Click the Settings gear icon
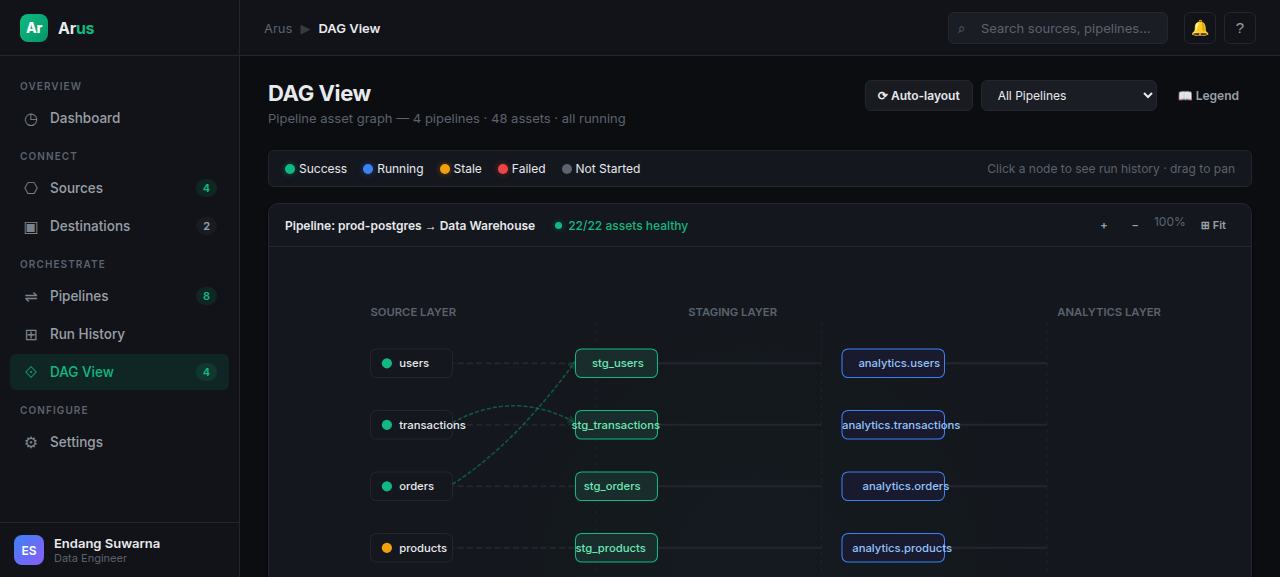 tap(31, 442)
